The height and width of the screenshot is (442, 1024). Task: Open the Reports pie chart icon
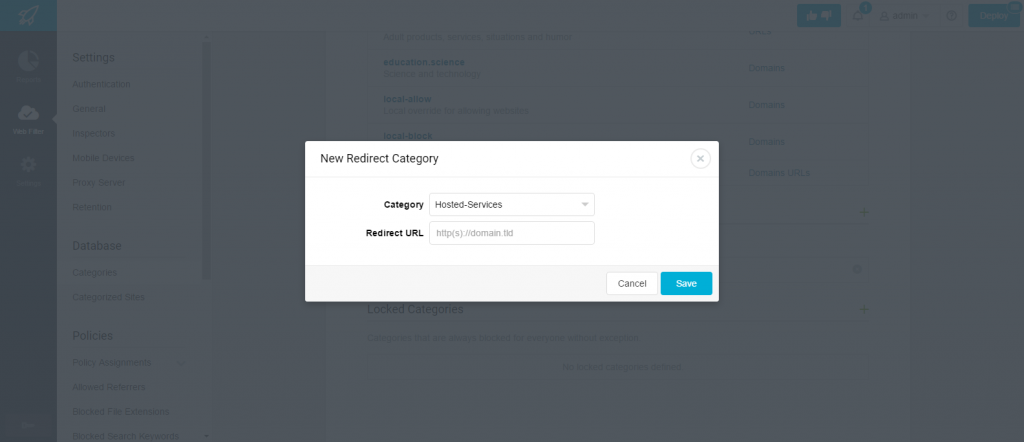[28, 61]
